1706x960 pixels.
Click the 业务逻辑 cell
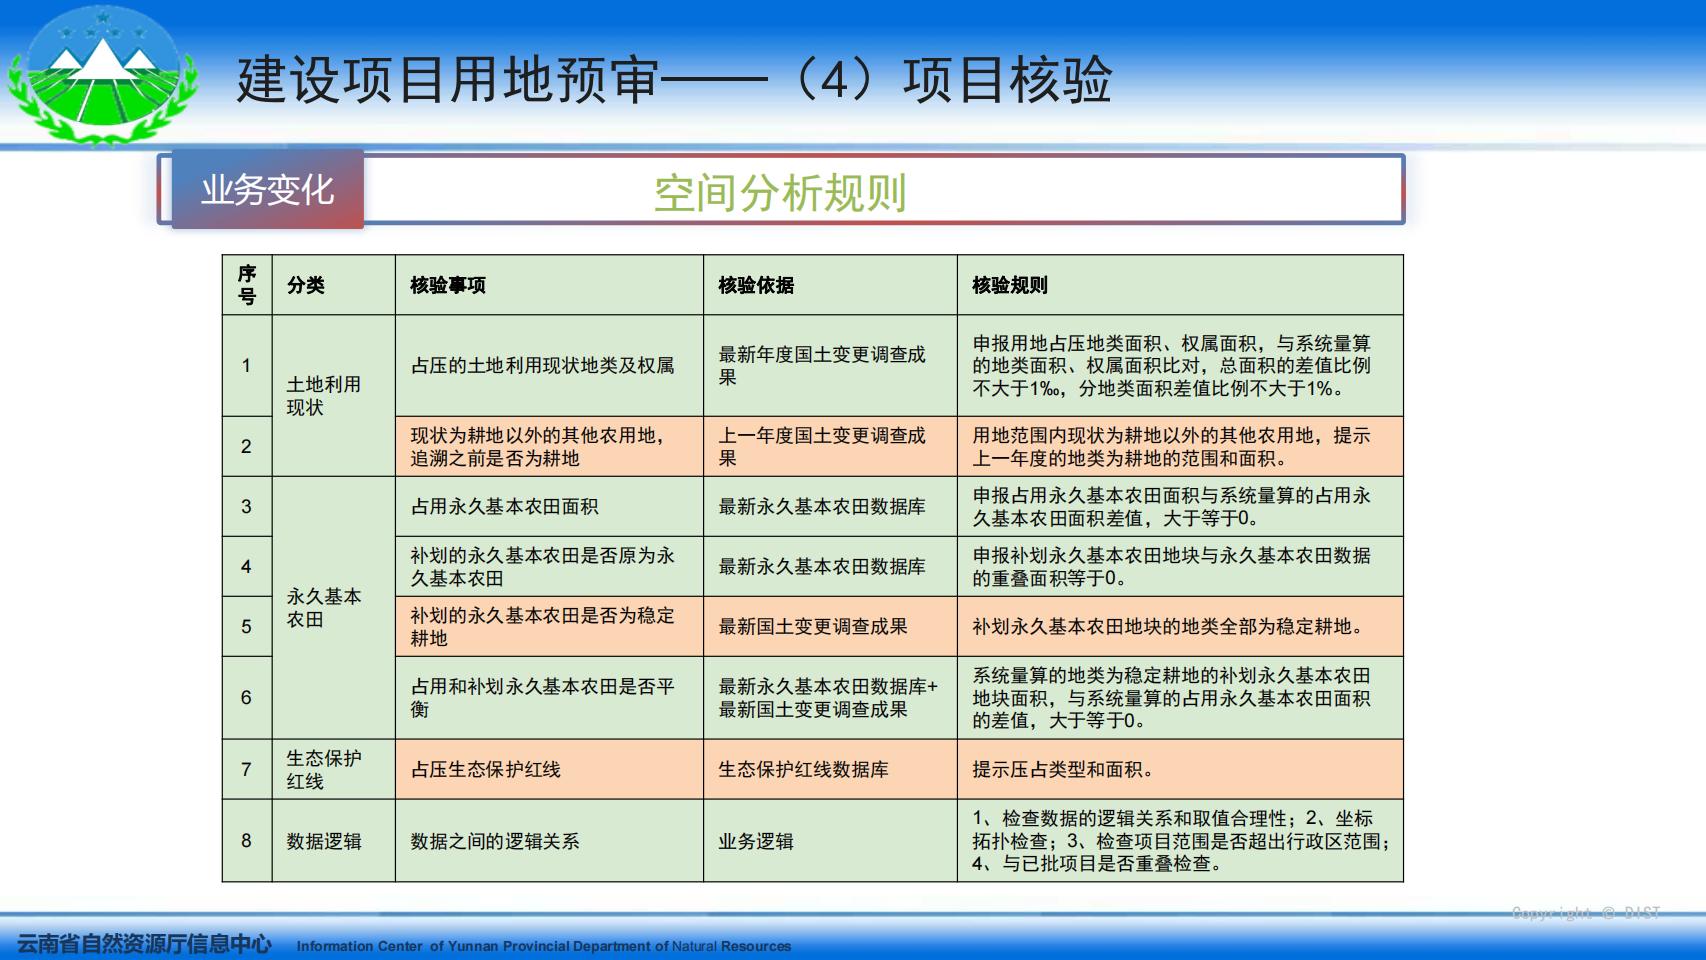[x=830, y=840]
